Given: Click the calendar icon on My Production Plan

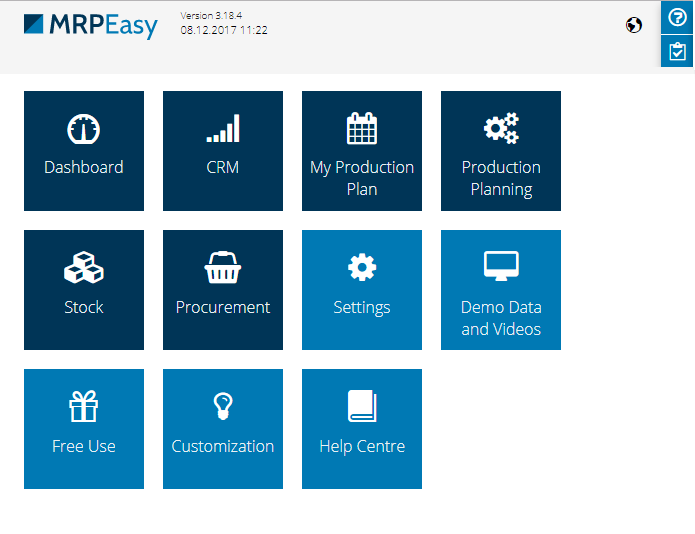Looking at the screenshot, I should coord(362,128).
